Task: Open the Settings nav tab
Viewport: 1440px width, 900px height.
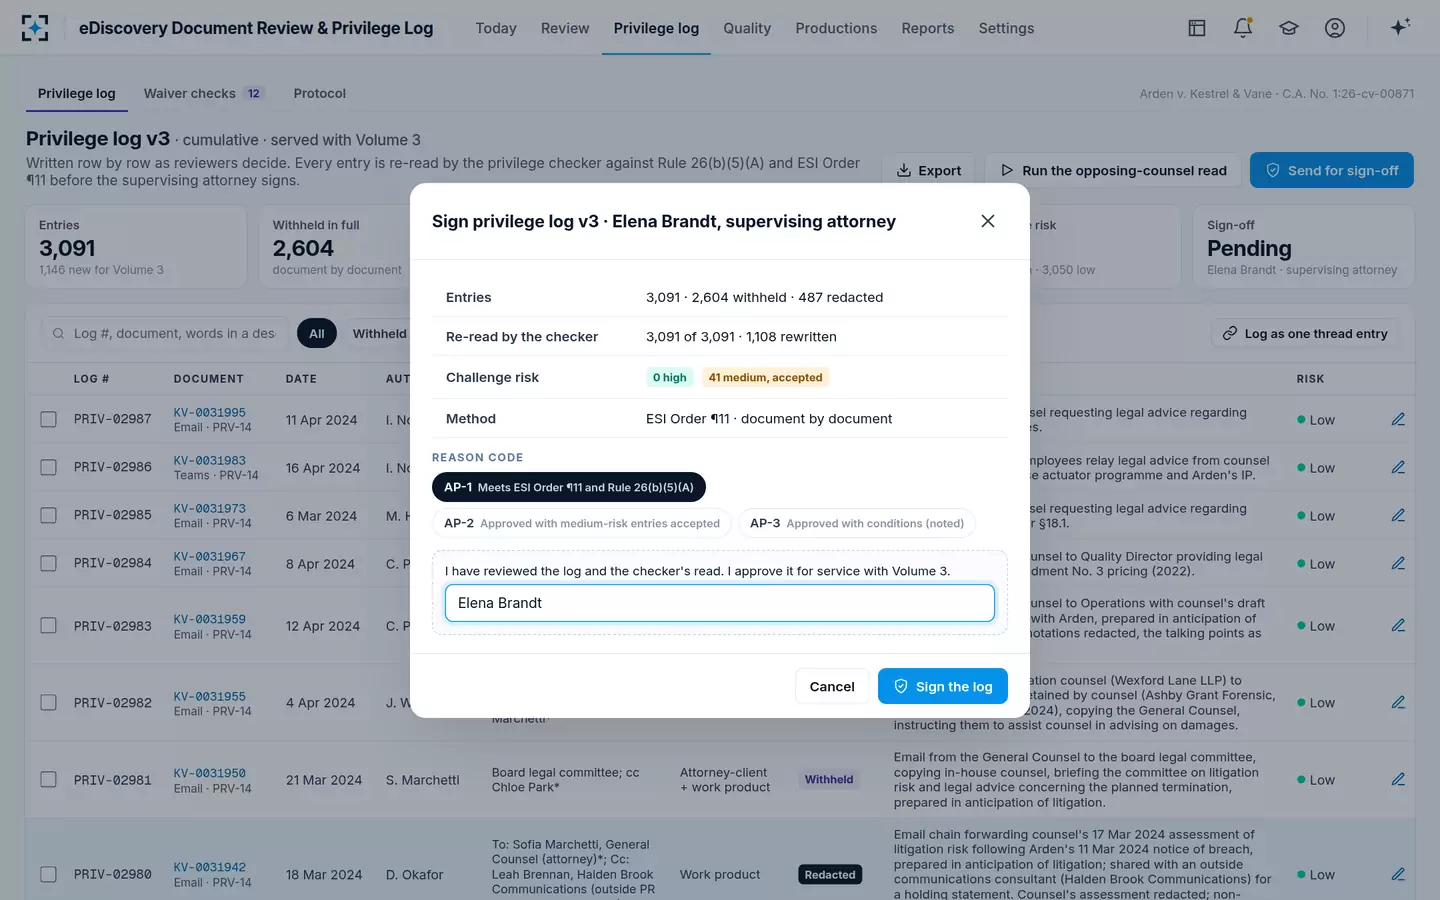Action: coord(1006,28)
